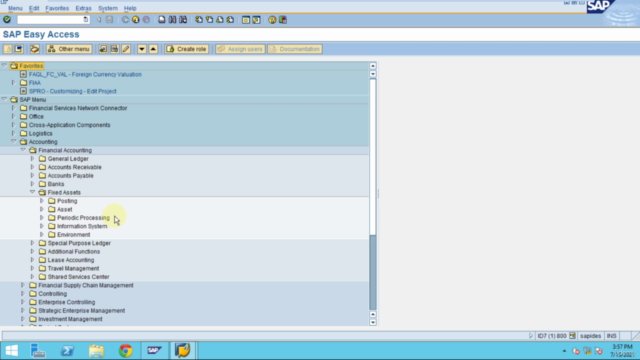The height and width of the screenshot is (360, 640).
Task: Move favorite down with down-arrow icon
Action: coord(142,49)
